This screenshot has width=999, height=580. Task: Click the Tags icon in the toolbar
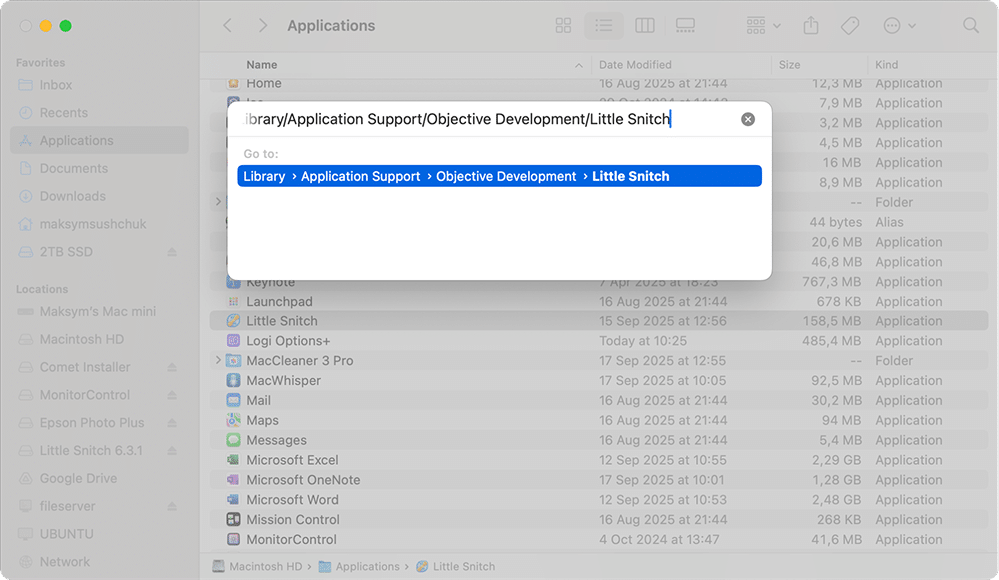[x=850, y=25]
